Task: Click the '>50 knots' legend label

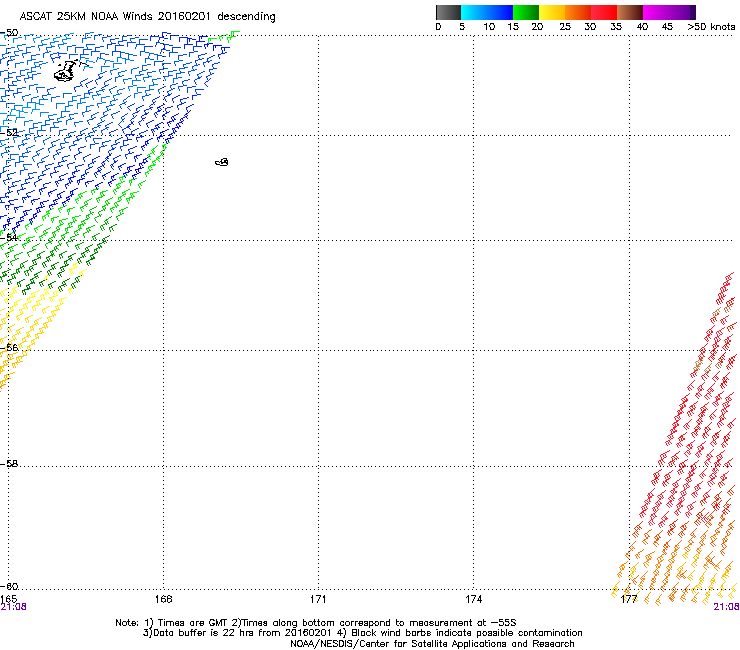Action: point(711,27)
